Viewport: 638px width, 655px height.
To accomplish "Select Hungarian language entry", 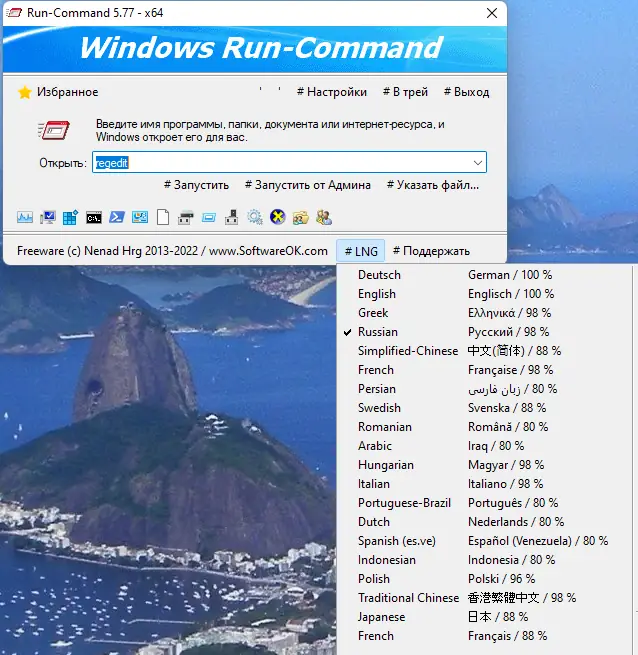I will pos(485,465).
